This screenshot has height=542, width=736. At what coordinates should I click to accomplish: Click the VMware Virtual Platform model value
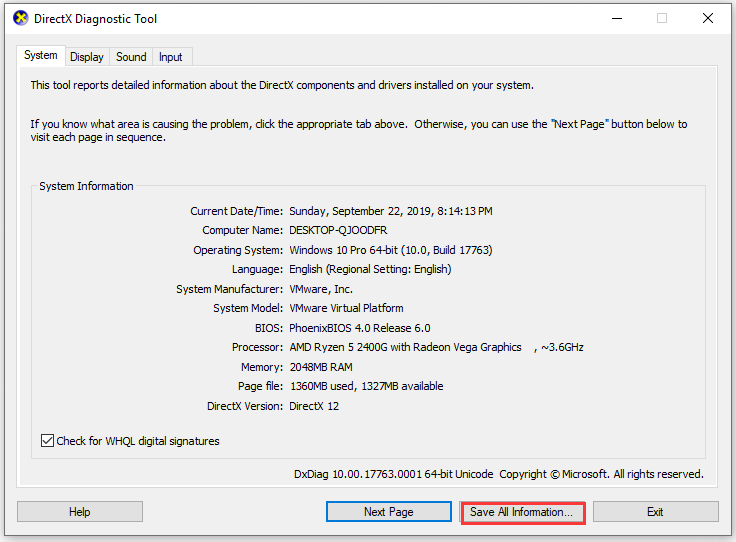point(346,308)
